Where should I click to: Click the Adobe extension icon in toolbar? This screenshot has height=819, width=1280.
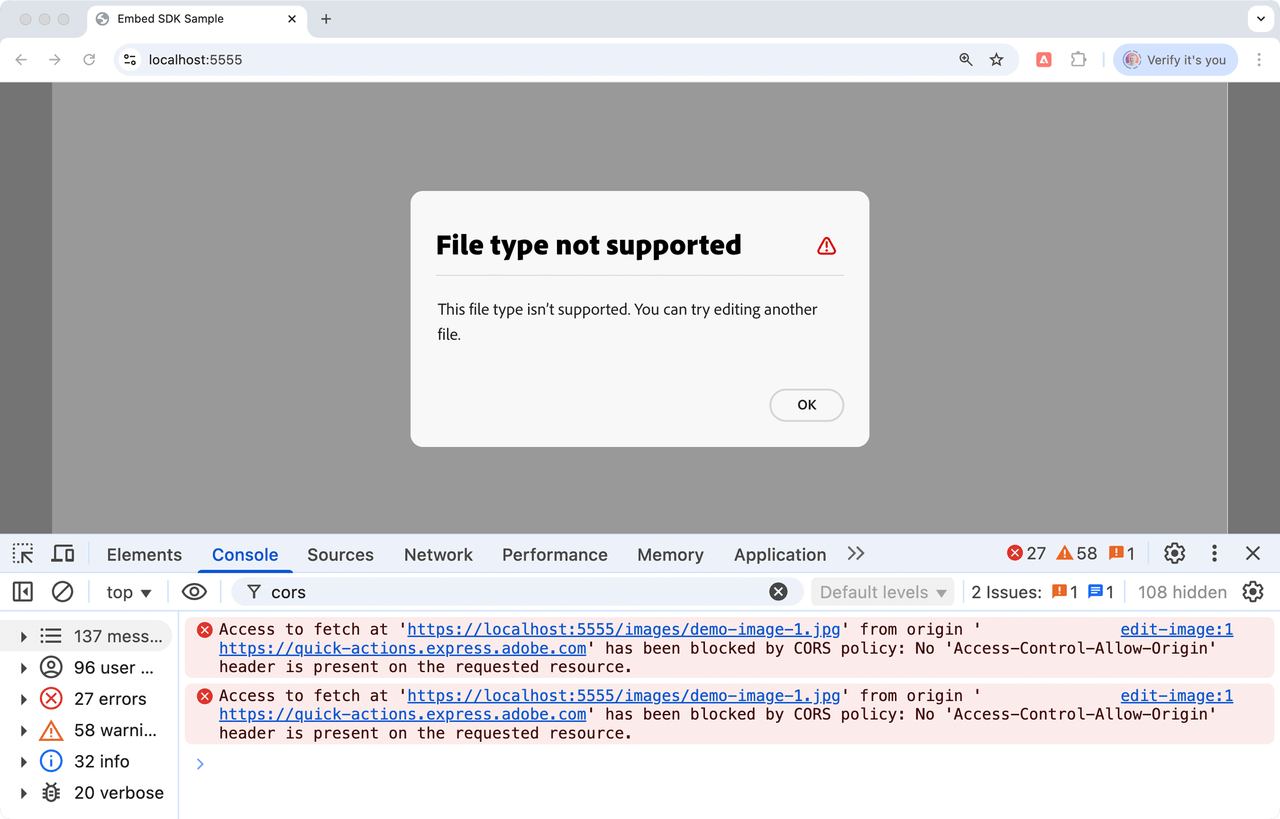(1043, 60)
